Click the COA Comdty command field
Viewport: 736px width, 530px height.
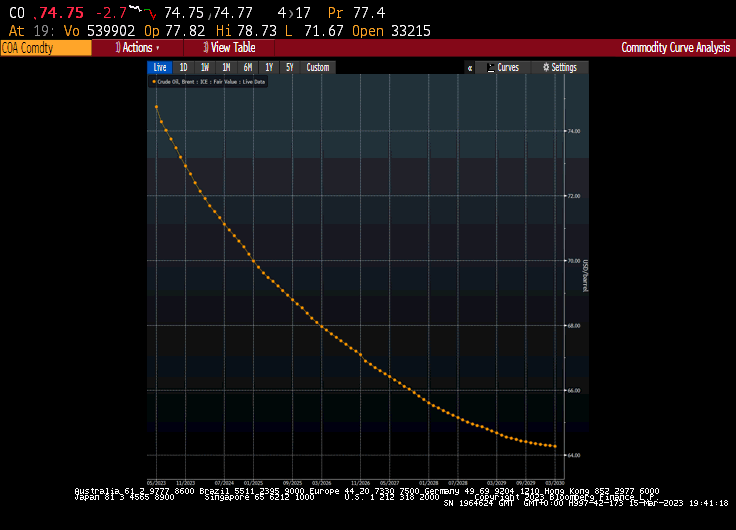coord(46,48)
